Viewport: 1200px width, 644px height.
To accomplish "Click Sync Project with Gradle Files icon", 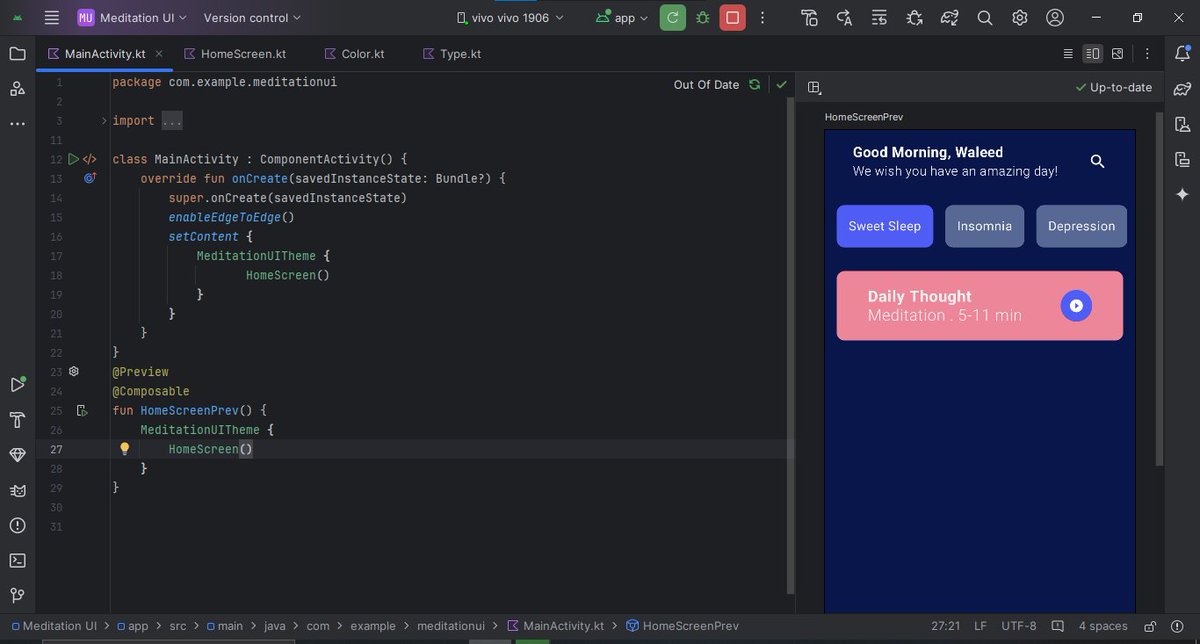I will click(x=949, y=18).
